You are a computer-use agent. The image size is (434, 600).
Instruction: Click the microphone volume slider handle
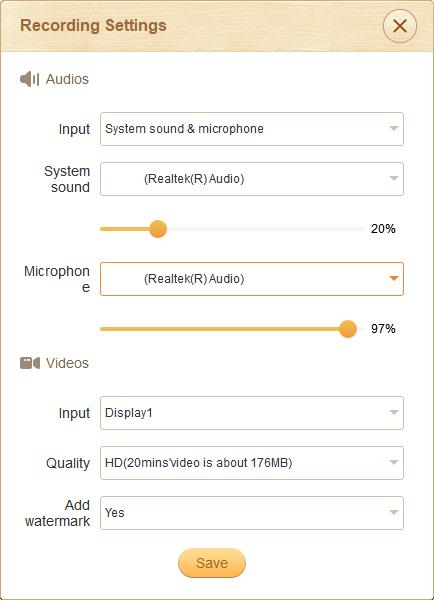click(348, 329)
